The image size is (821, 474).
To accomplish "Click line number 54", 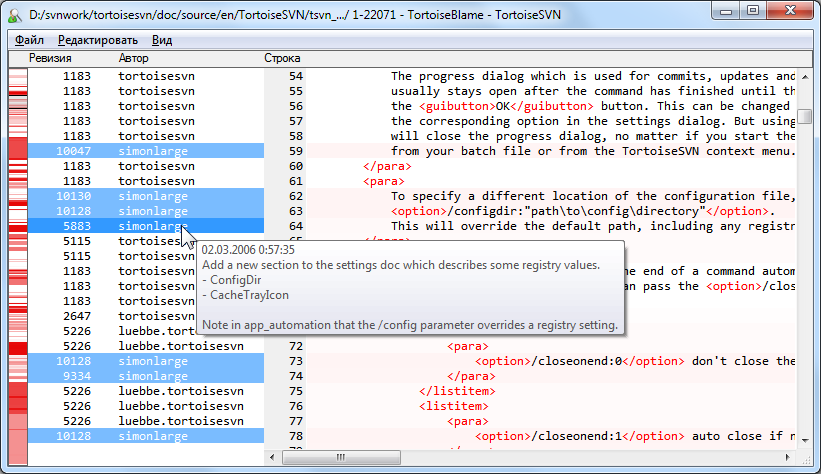I will point(296,76).
